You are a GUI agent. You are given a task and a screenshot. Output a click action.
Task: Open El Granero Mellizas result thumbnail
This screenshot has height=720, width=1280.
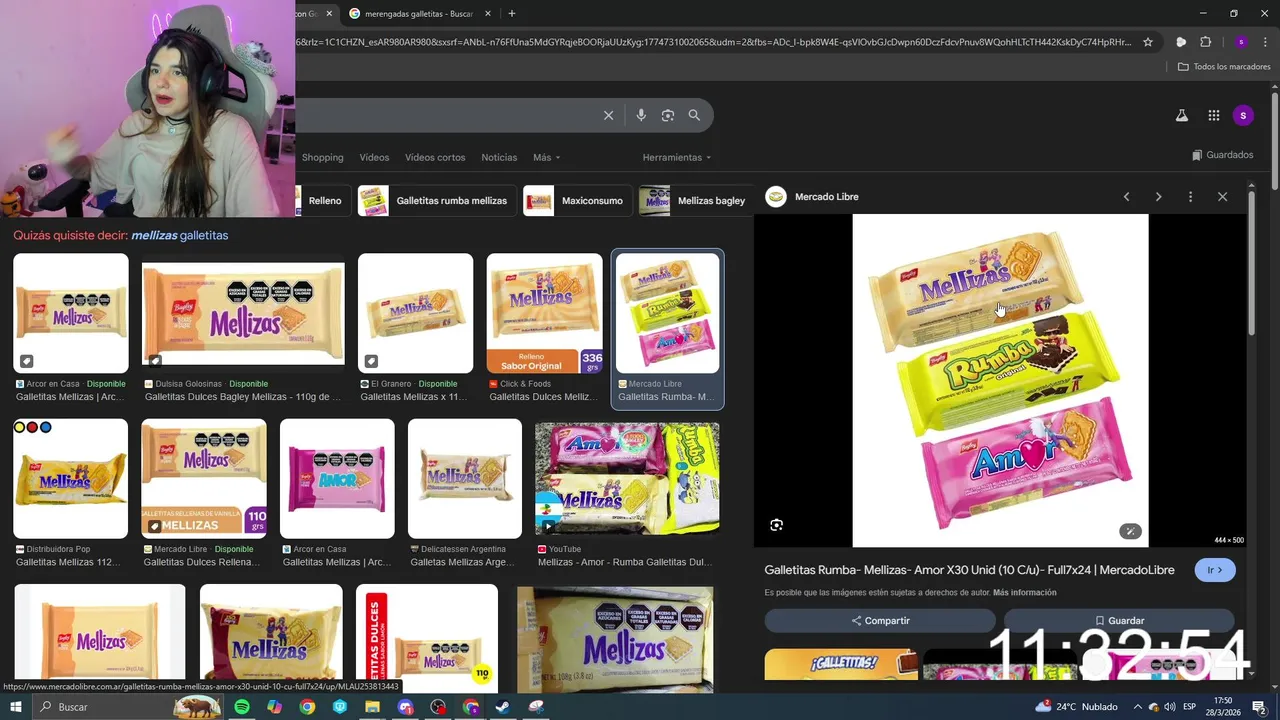pyautogui.click(x=415, y=313)
